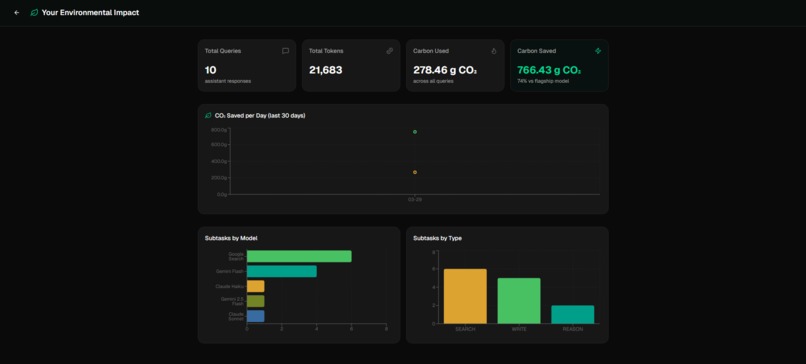Click the 200.0g tick on CO₂ chart
806x364 pixels.
pyautogui.click(x=218, y=178)
